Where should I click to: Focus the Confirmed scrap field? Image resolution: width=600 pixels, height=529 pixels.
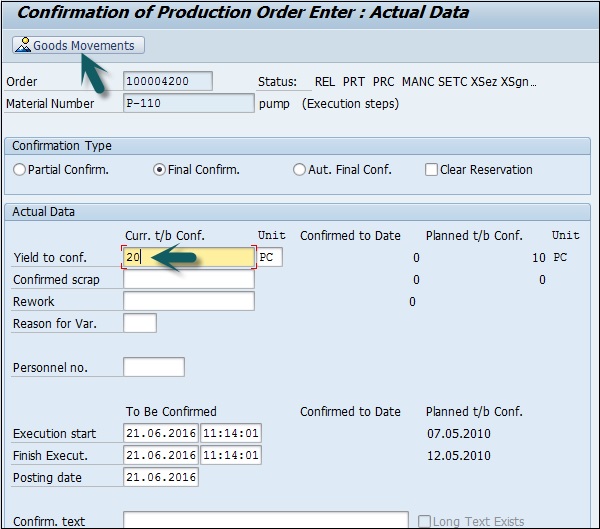click(188, 280)
